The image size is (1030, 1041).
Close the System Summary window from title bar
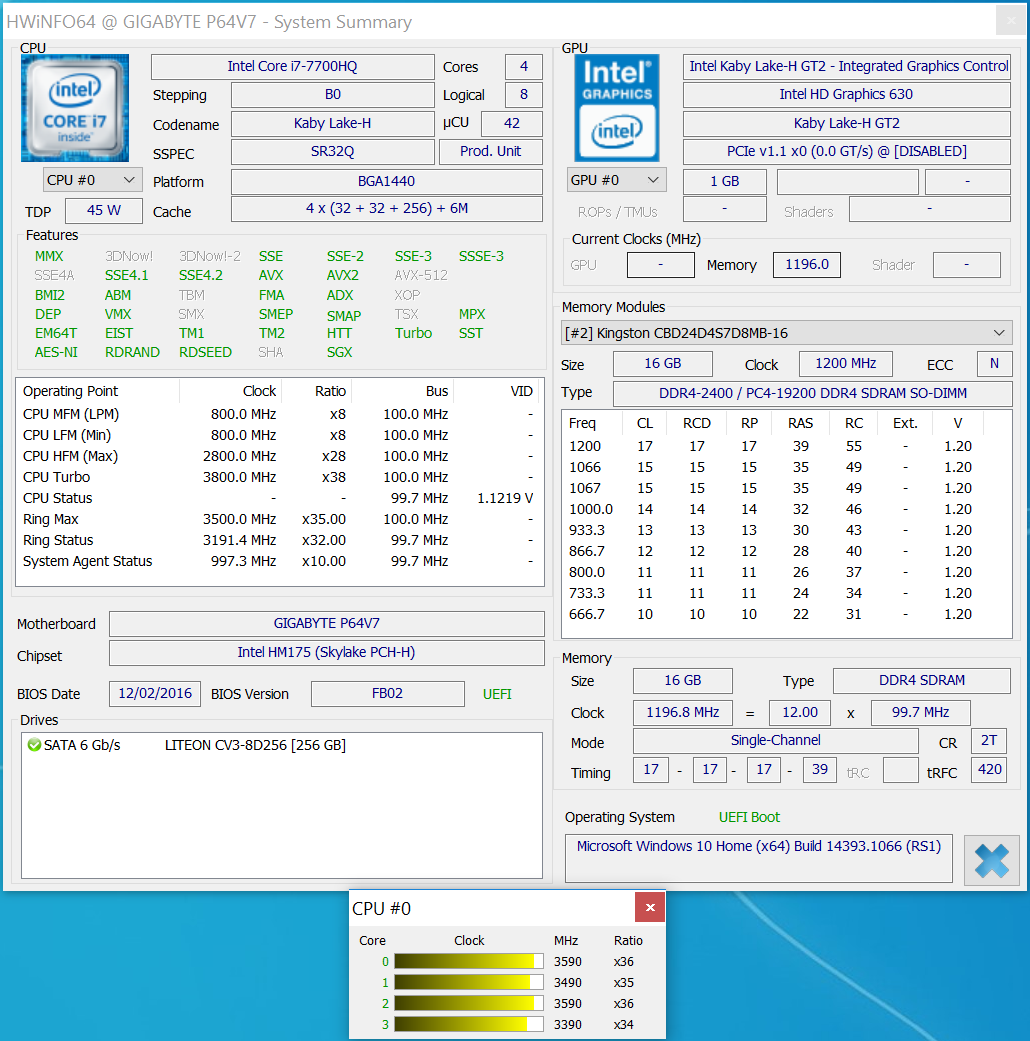point(1011,21)
